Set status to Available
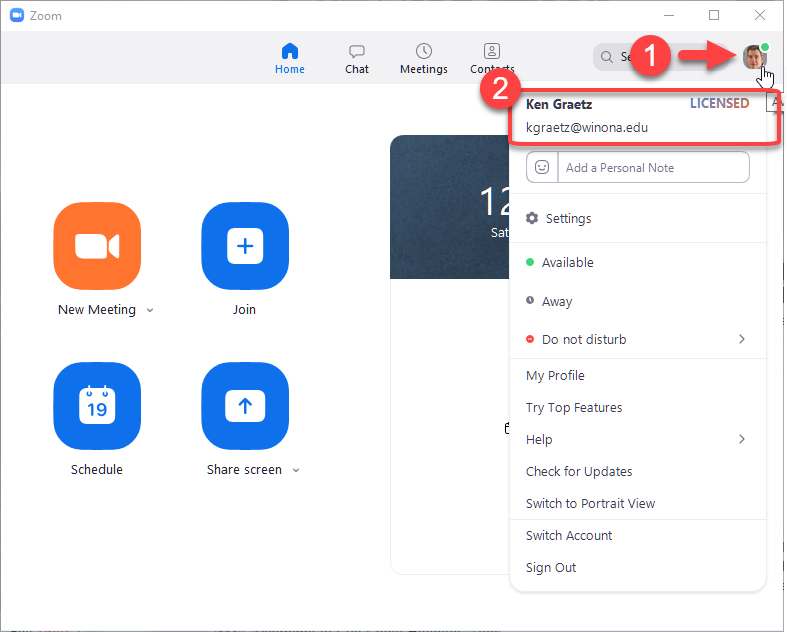The image size is (787, 632). point(567,263)
